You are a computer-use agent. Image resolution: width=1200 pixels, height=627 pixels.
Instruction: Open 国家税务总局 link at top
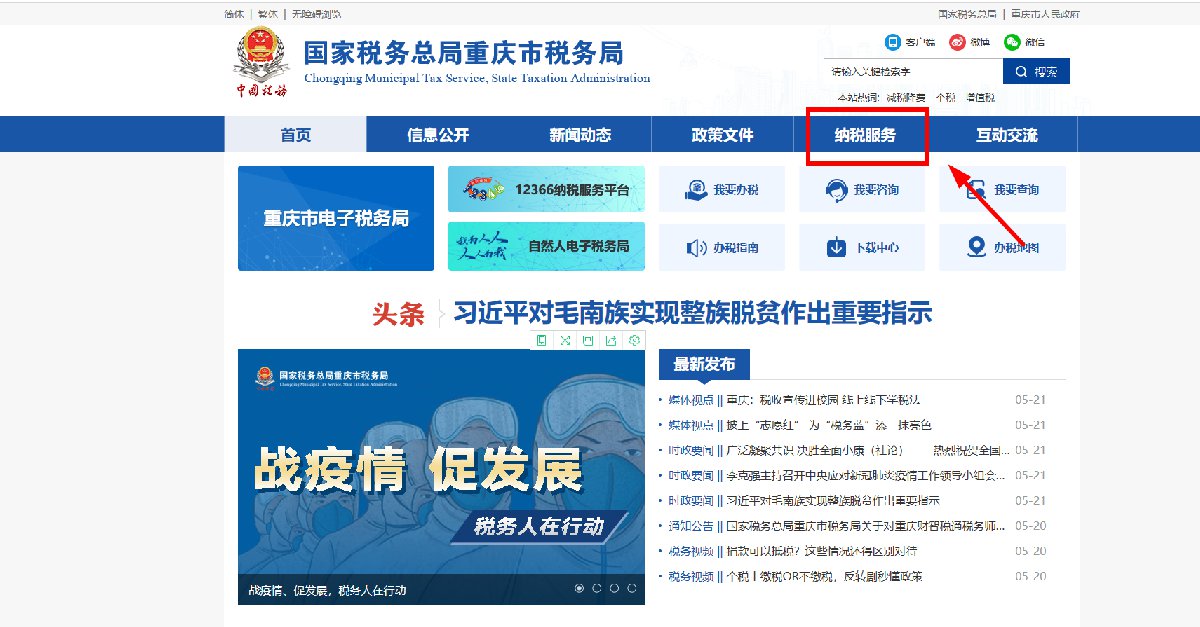point(967,14)
